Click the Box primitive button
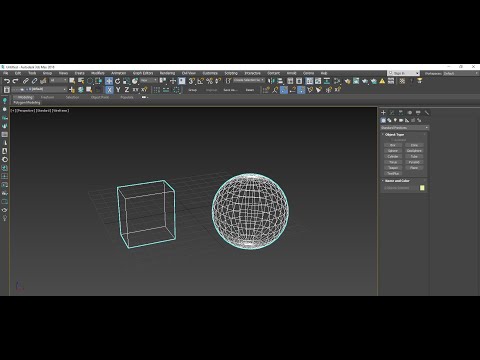The width and height of the screenshot is (480, 360). pyautogui.click(x=393, y=145)
